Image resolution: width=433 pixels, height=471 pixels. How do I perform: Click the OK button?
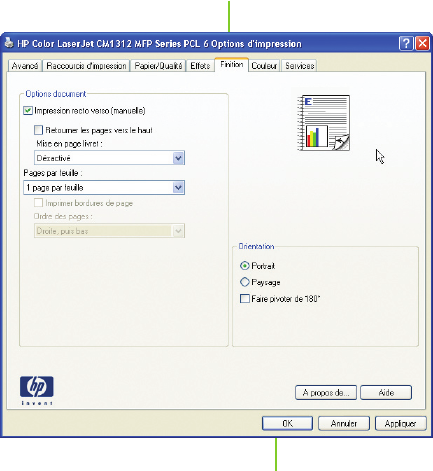[x=287, y=423]
